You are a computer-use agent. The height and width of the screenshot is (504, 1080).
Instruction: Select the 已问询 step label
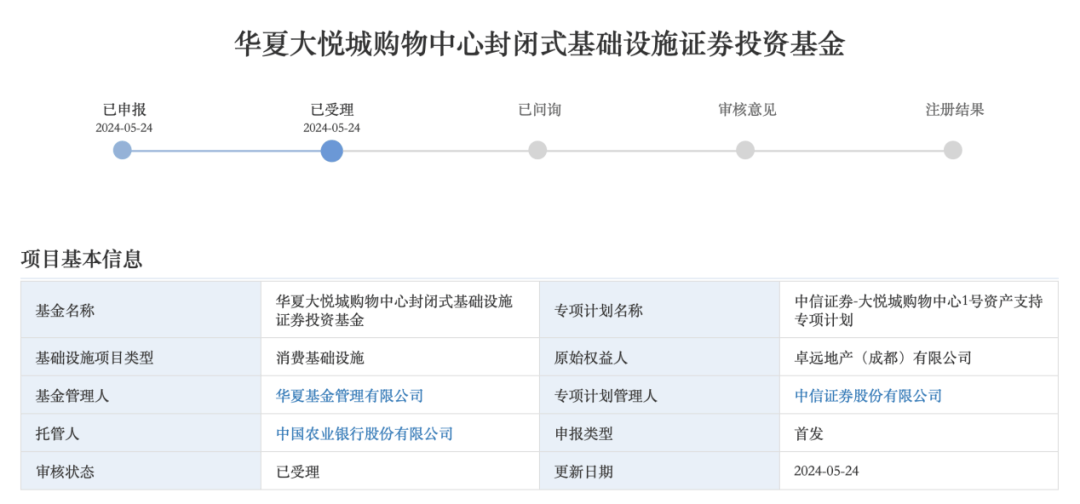[539, 109]
